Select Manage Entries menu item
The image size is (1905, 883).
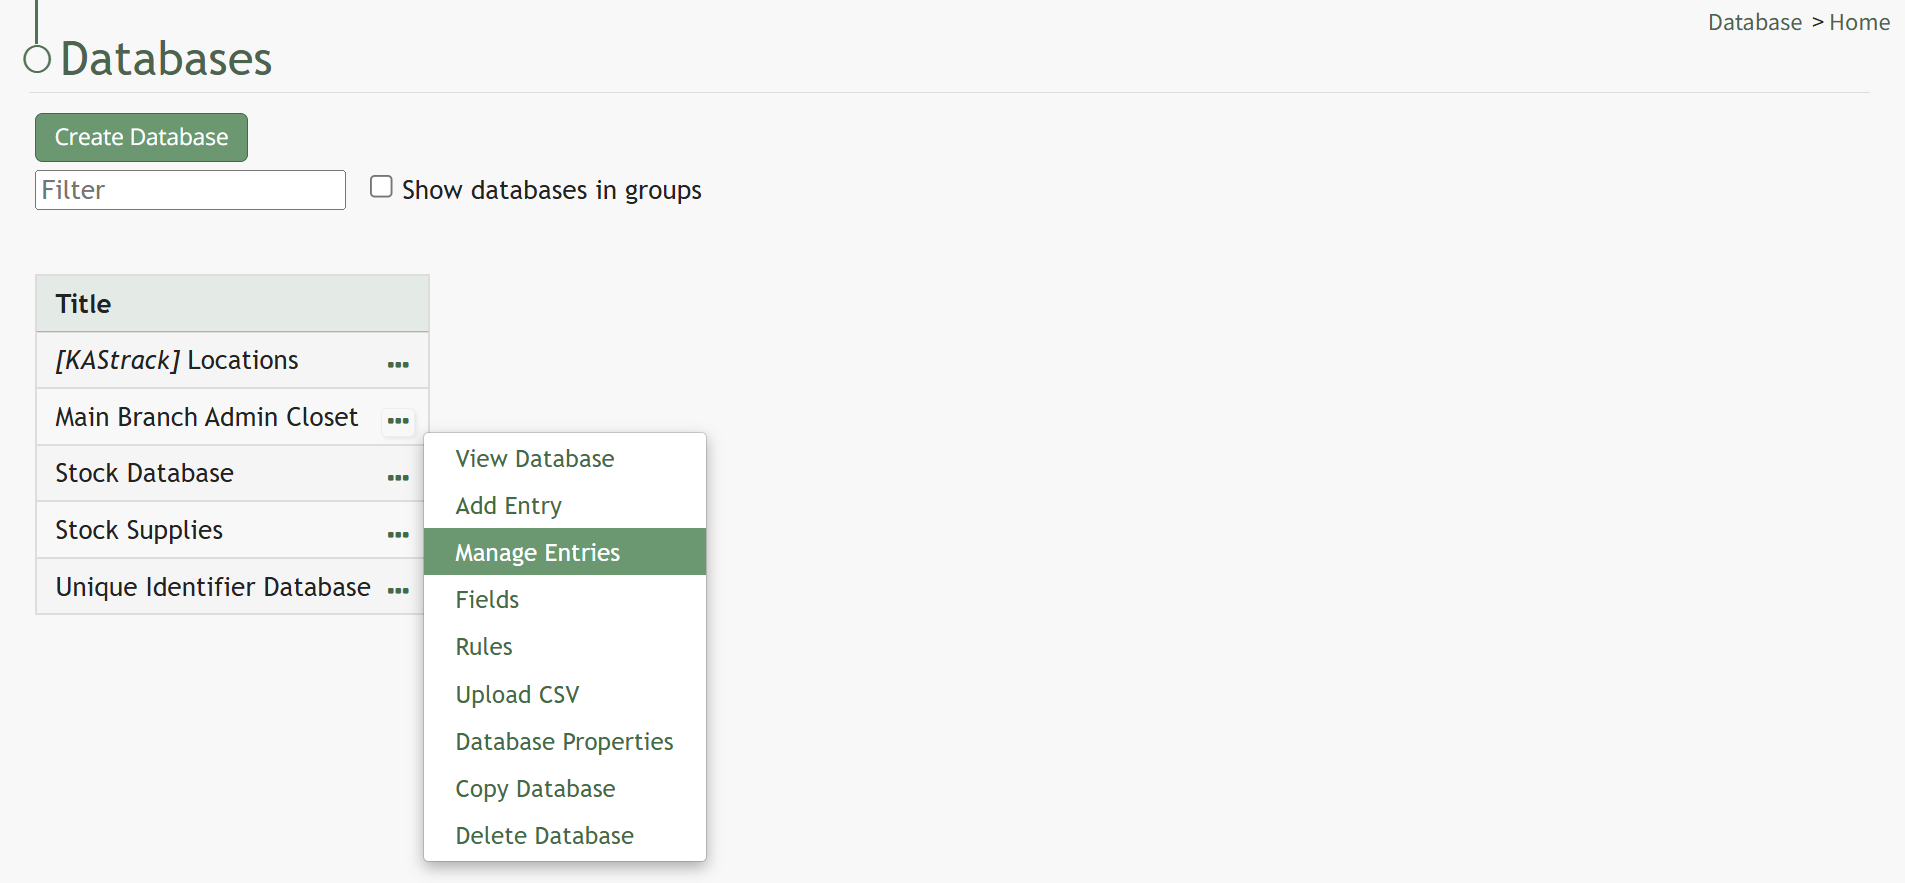point(565,552)
